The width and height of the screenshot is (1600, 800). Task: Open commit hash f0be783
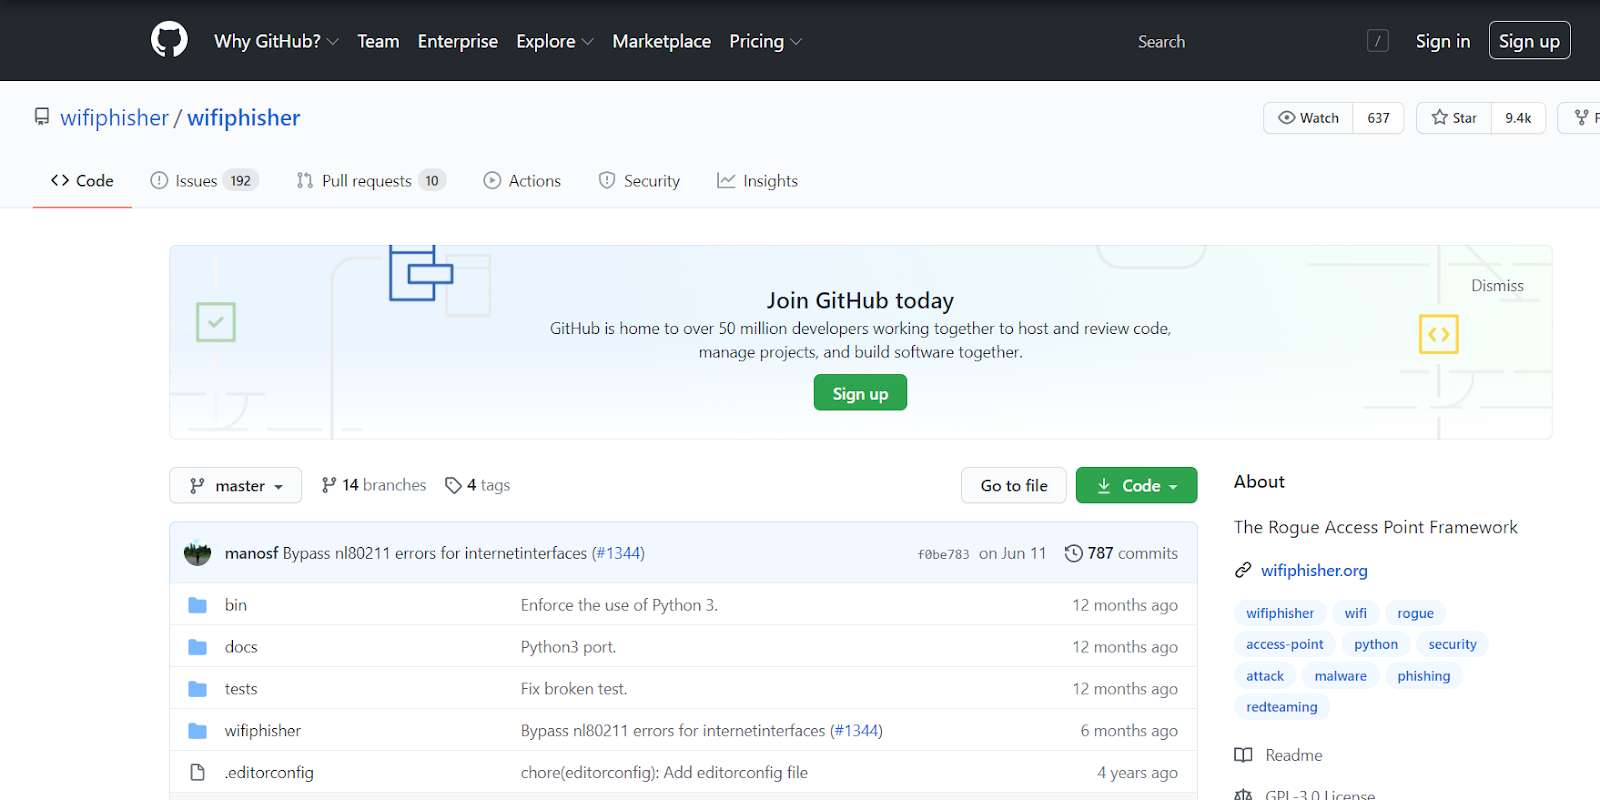943,554
